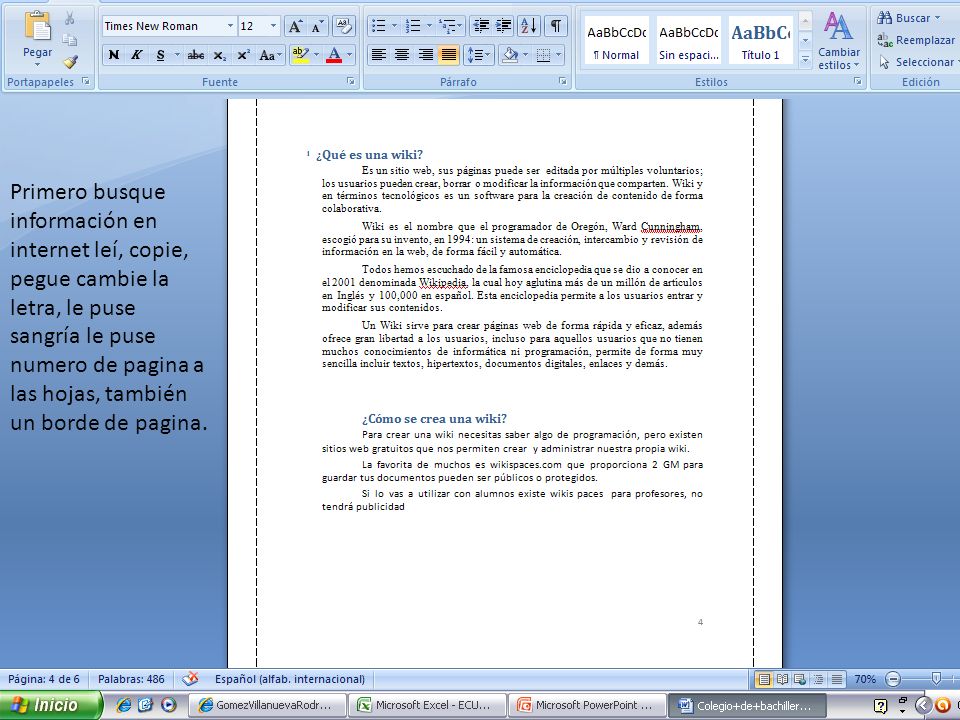Click the Cut scissors icon
This screenshot has height=720, width=960.
tap(70, 18)
